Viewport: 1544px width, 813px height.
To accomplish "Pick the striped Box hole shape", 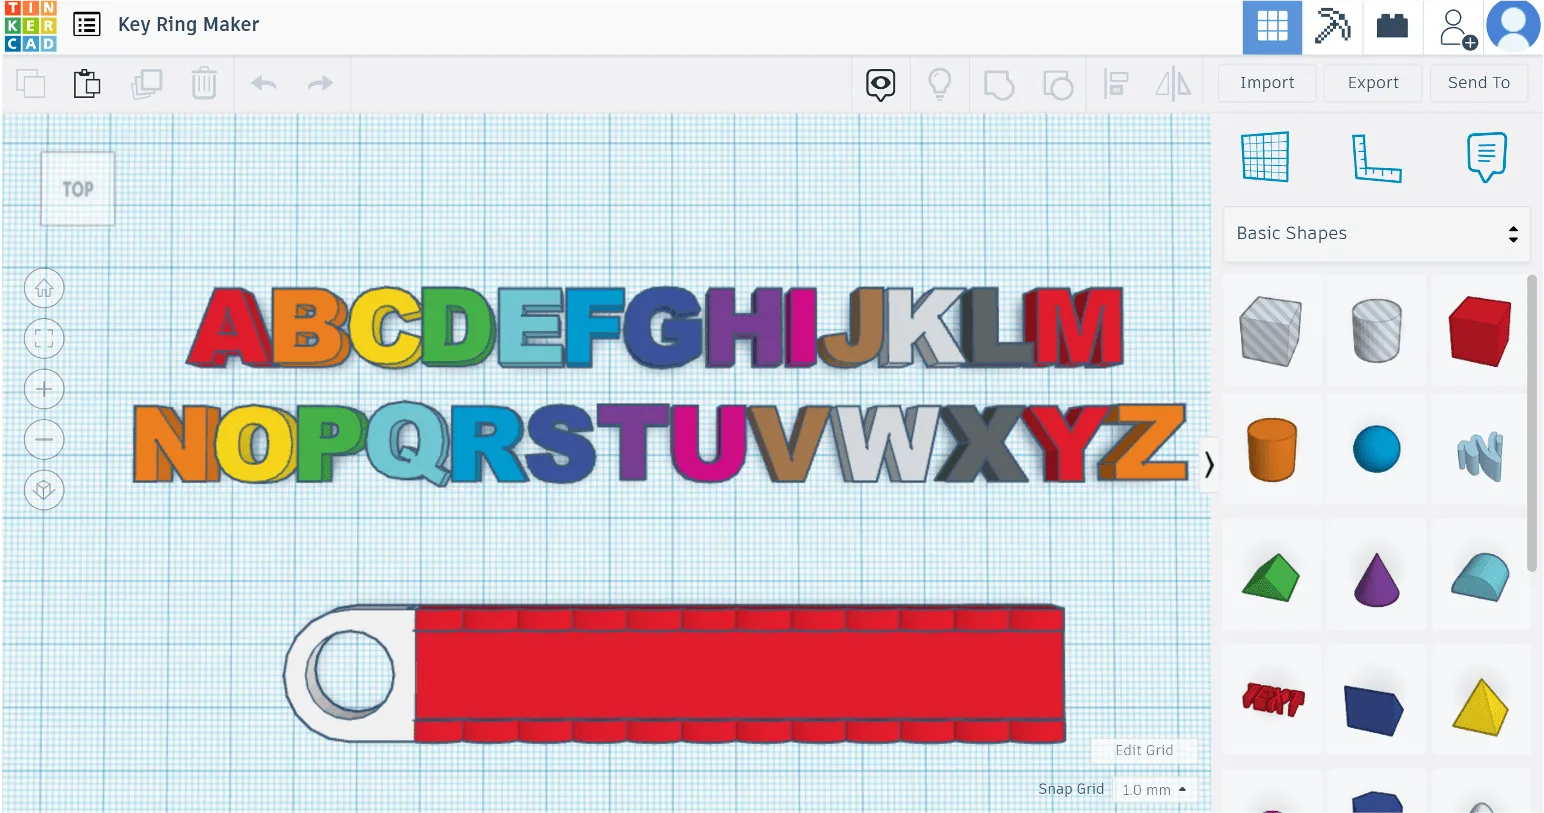I will [1271, 331].
